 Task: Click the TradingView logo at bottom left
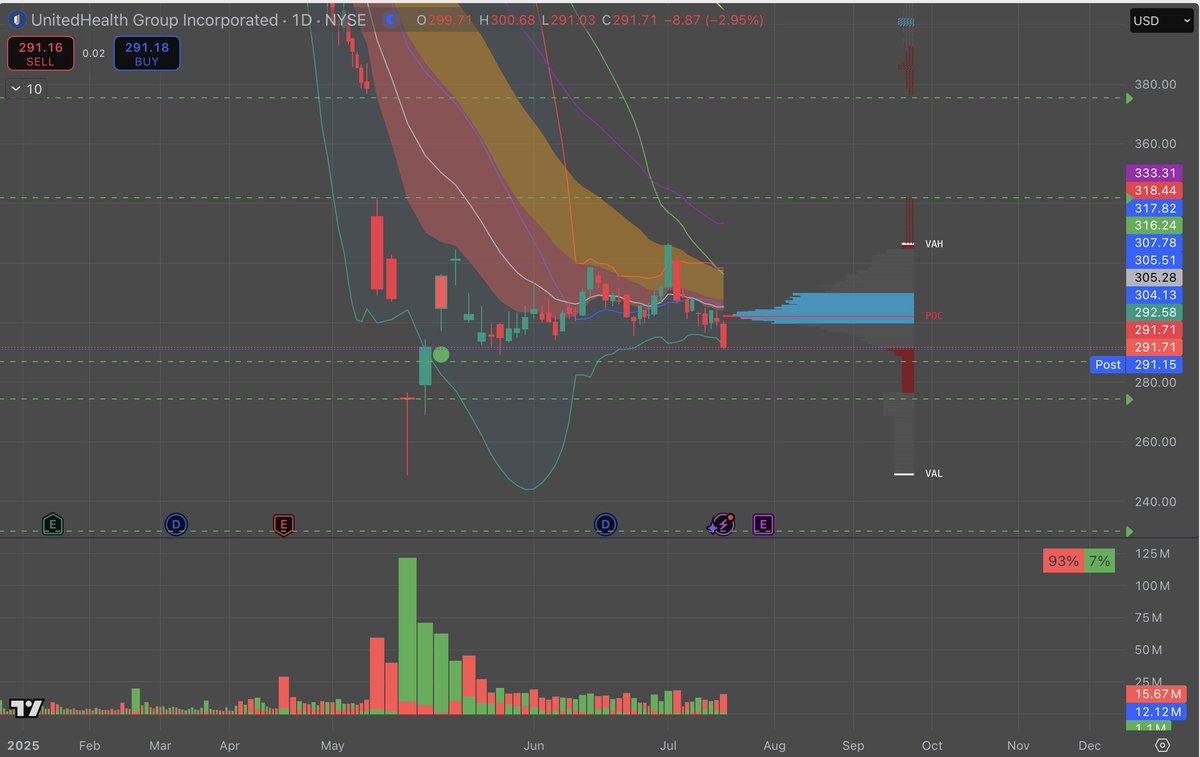point(26,708)
